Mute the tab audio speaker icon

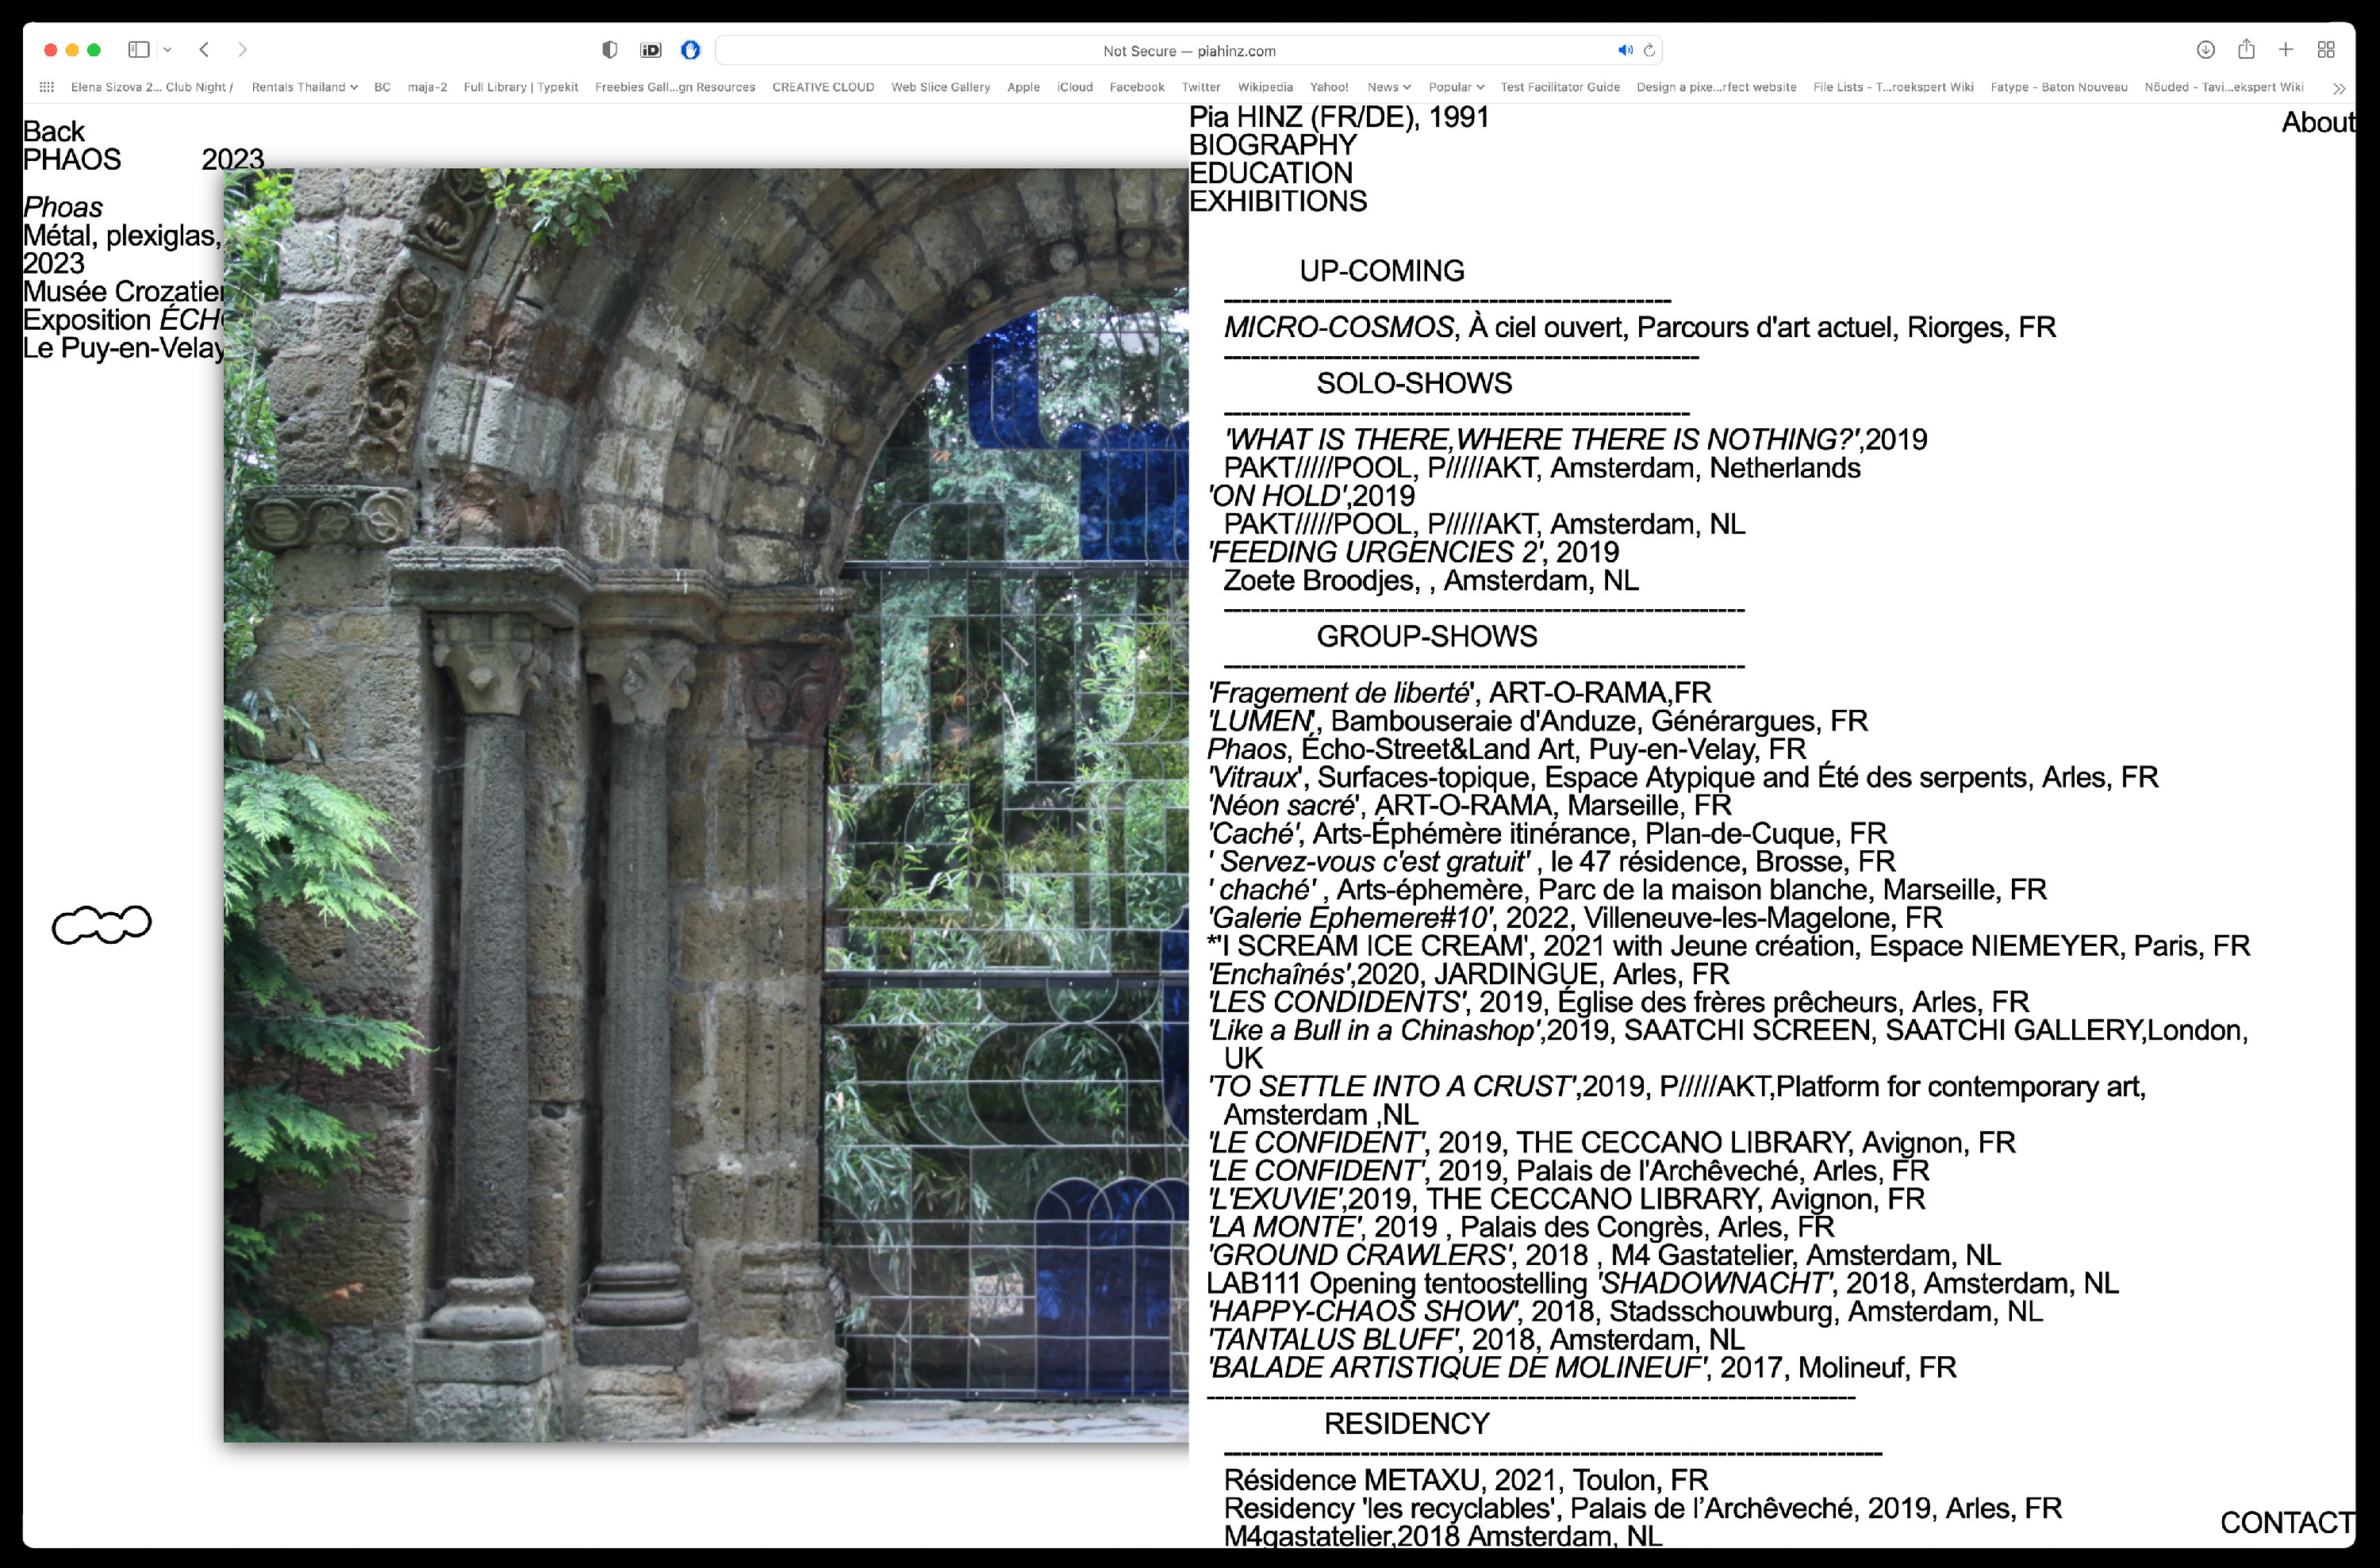tap(1625, 50)
